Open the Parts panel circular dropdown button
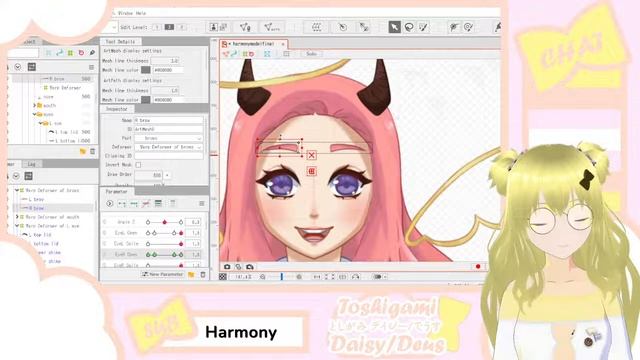640x360 pixels. 18,67
